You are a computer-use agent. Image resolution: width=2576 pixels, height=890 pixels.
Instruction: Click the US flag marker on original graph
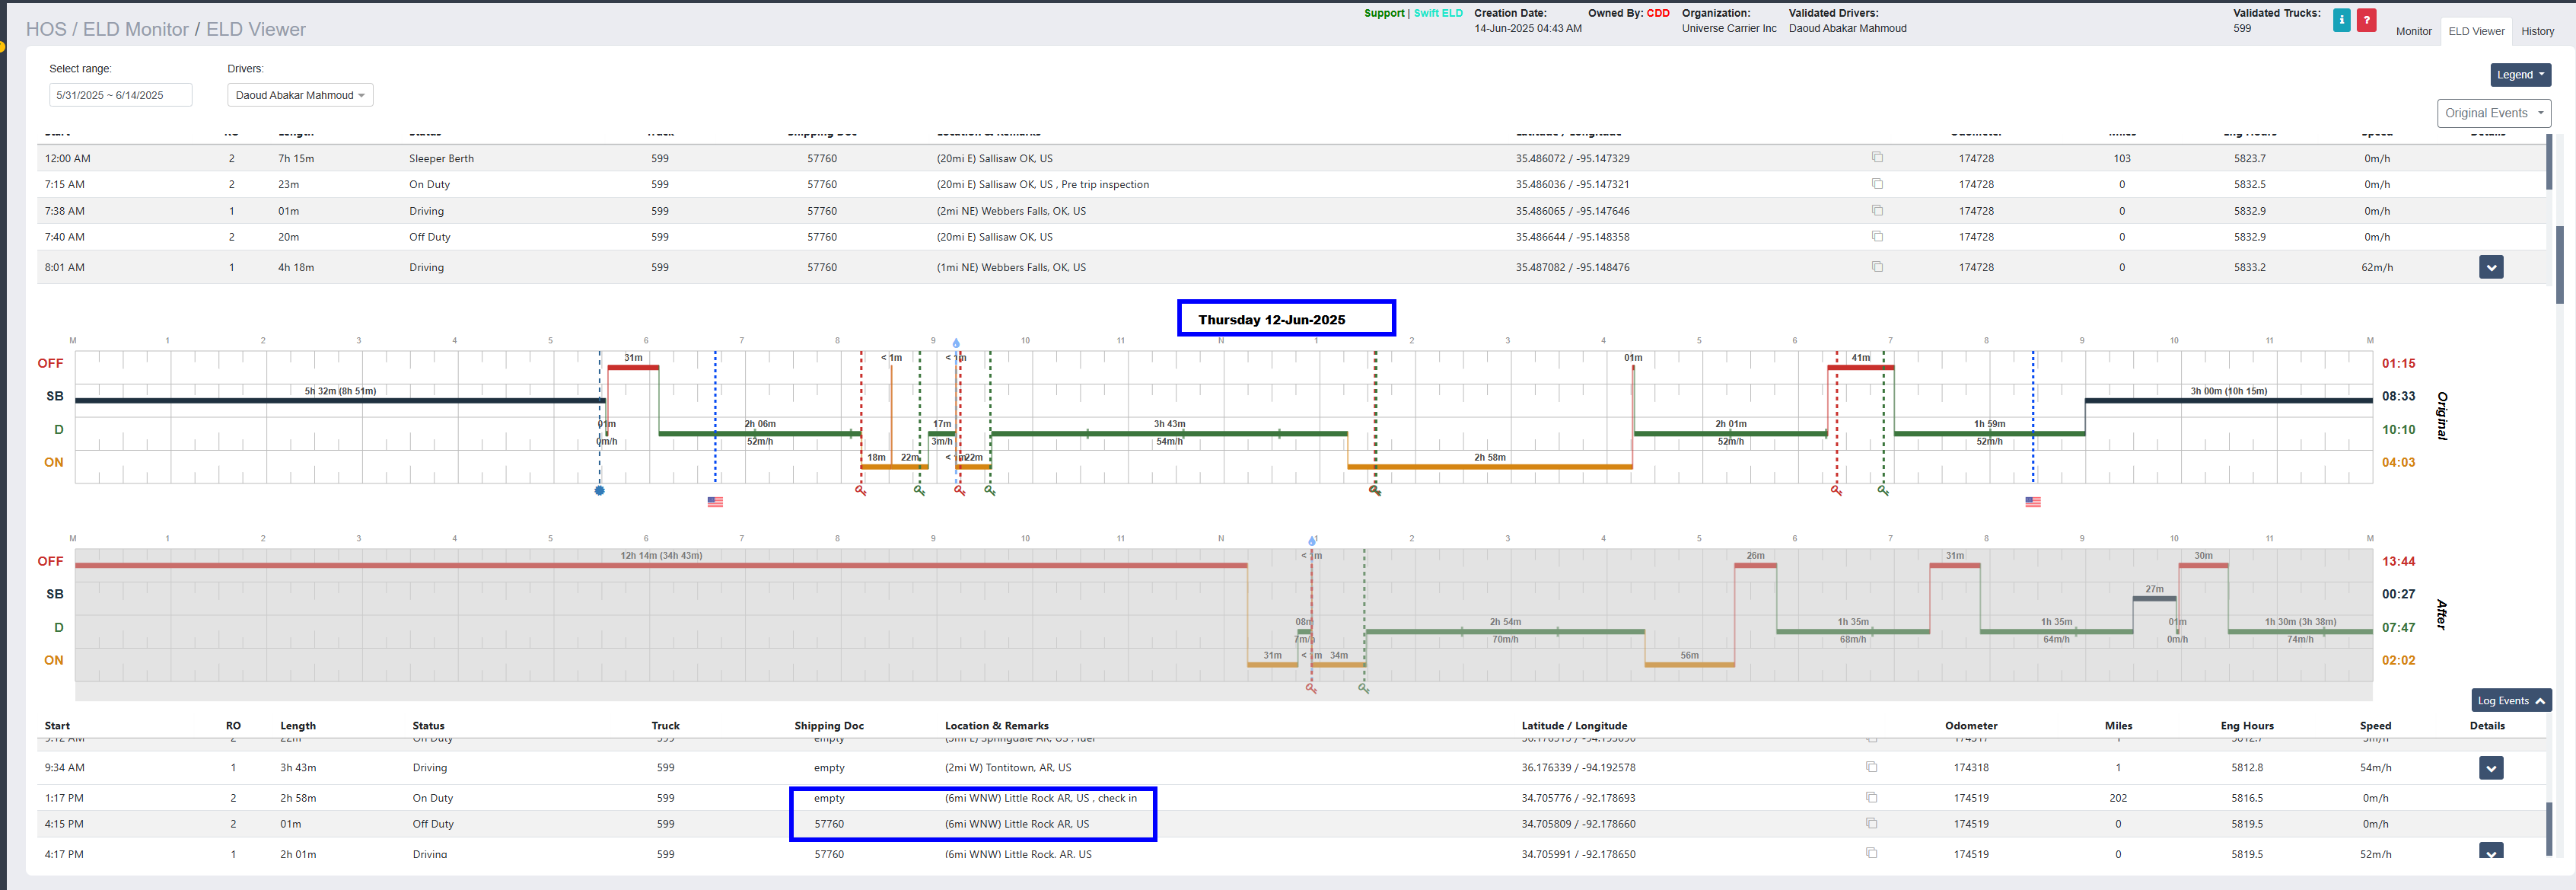click(715, 502)
